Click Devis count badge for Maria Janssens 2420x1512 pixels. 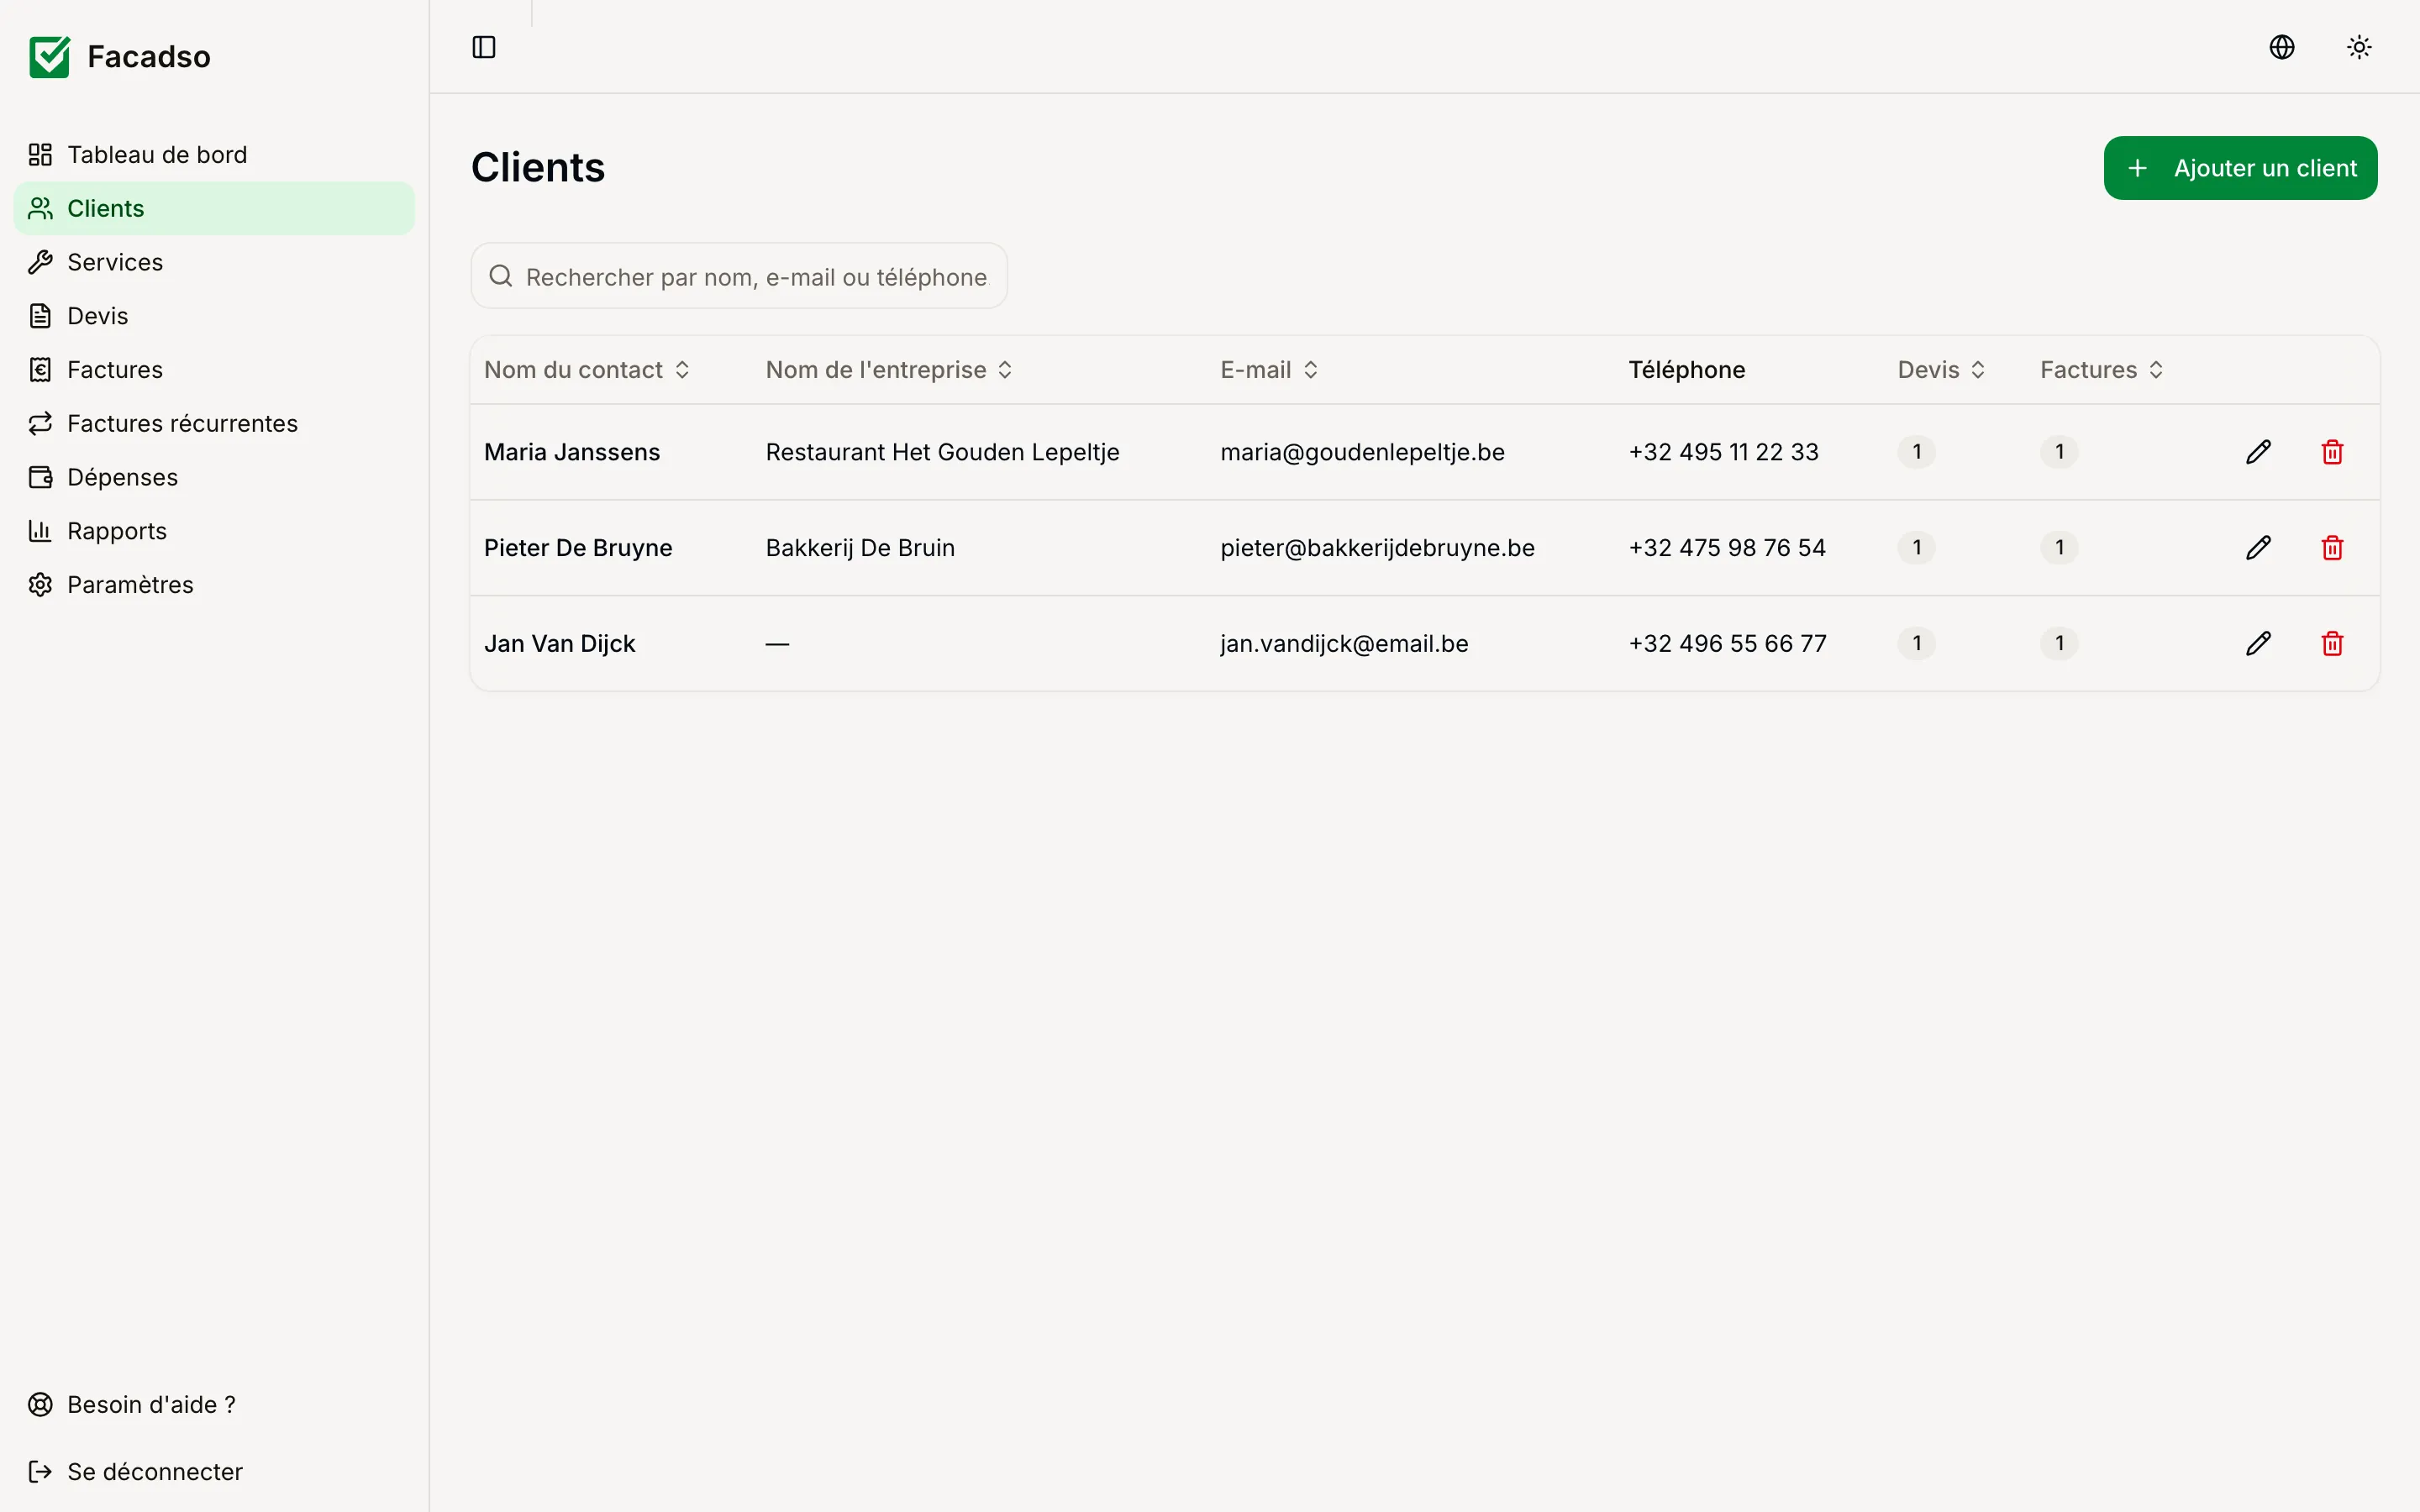point(1916,452)
